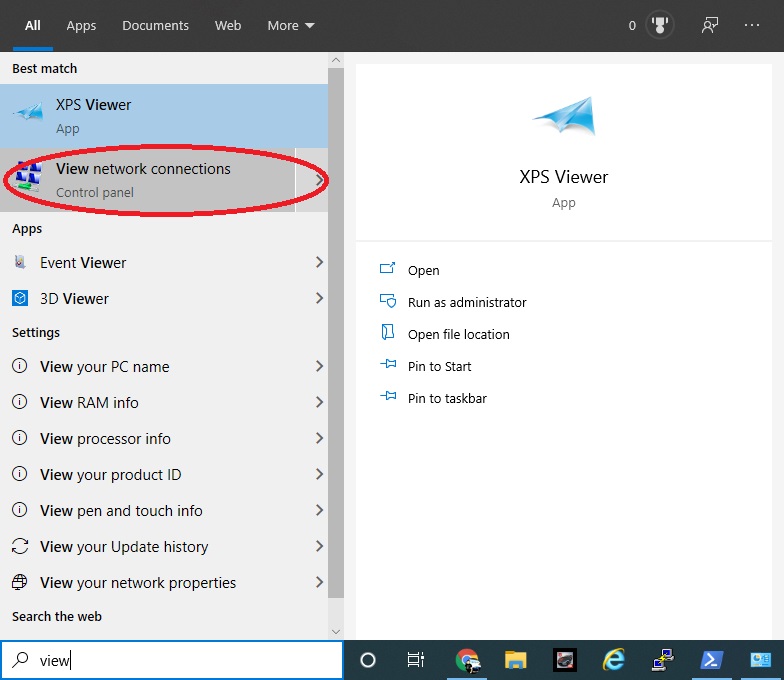Click the Open action's window icon
784x680 pixels.
click(388, 268)
